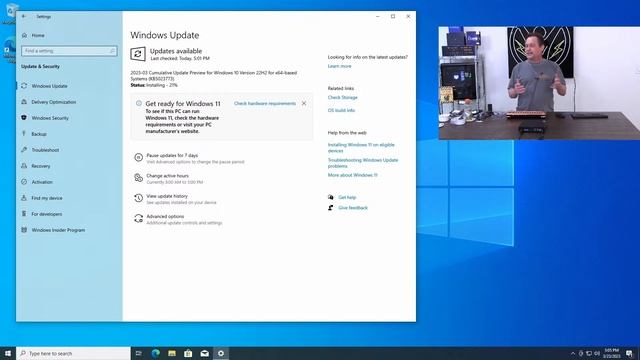This screenshot has height=360, width=640.
Task: Click the taskbar search box
Action: point(73,353)
